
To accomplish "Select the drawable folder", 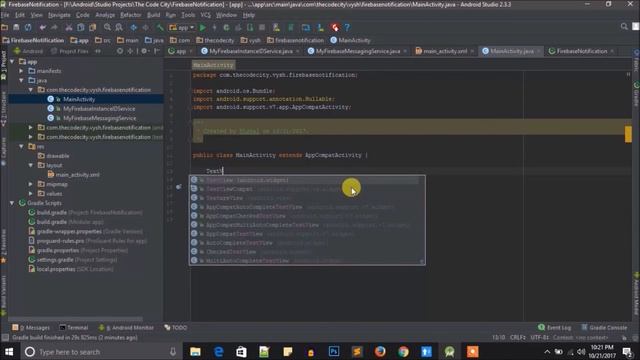I will (58, 156).
